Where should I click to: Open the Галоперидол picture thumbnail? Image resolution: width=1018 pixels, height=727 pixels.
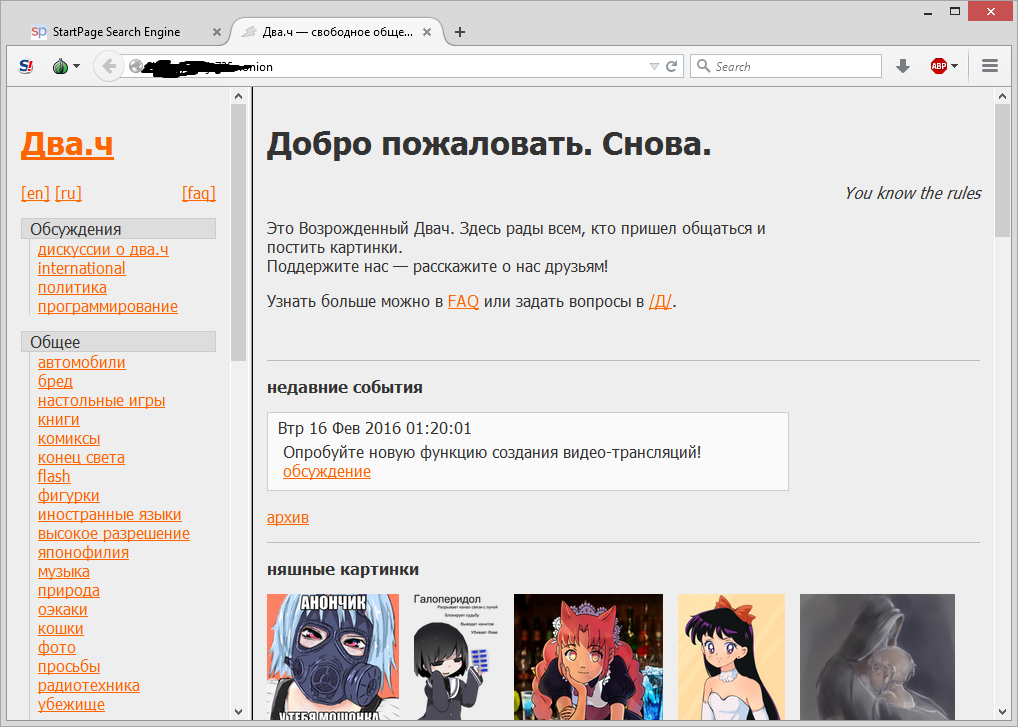(456, 657)
